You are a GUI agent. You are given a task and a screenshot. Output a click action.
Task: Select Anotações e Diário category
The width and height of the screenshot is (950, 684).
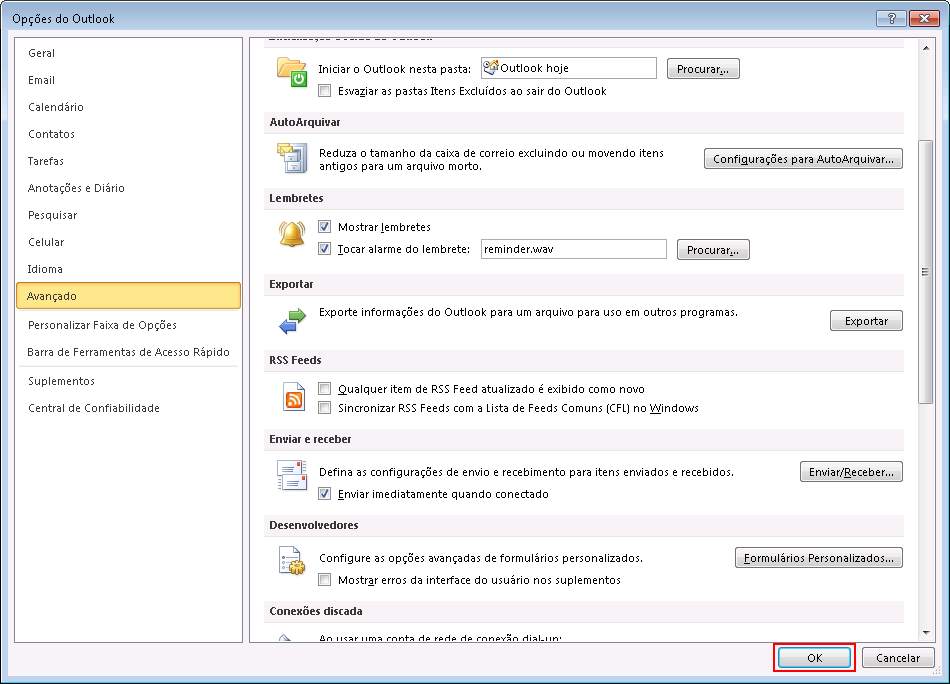point(128,188)
